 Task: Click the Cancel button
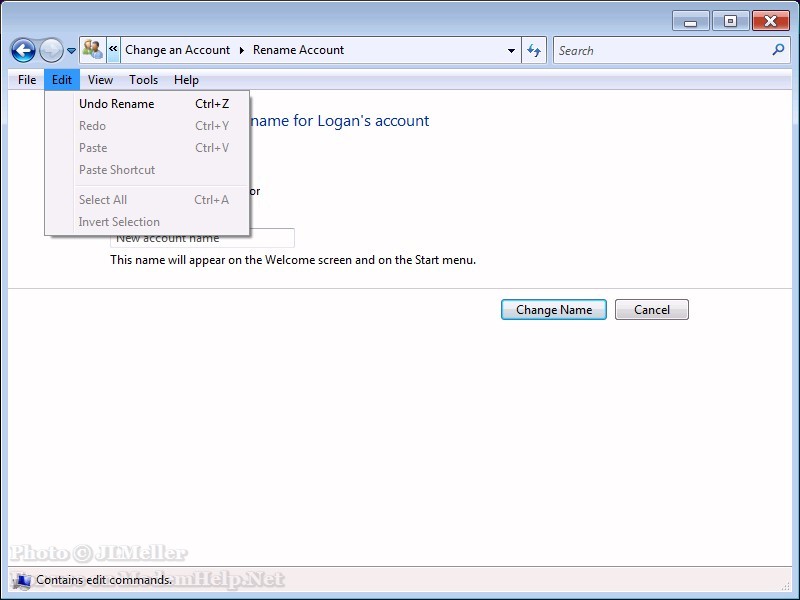point(652,310)
